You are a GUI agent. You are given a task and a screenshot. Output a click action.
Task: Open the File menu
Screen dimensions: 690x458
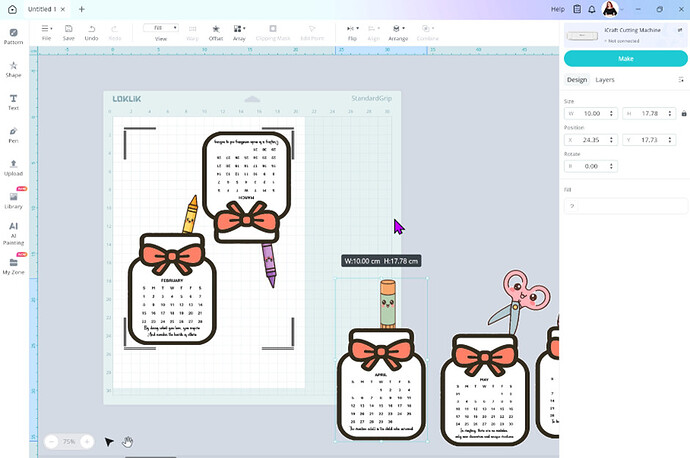[46, 32]
